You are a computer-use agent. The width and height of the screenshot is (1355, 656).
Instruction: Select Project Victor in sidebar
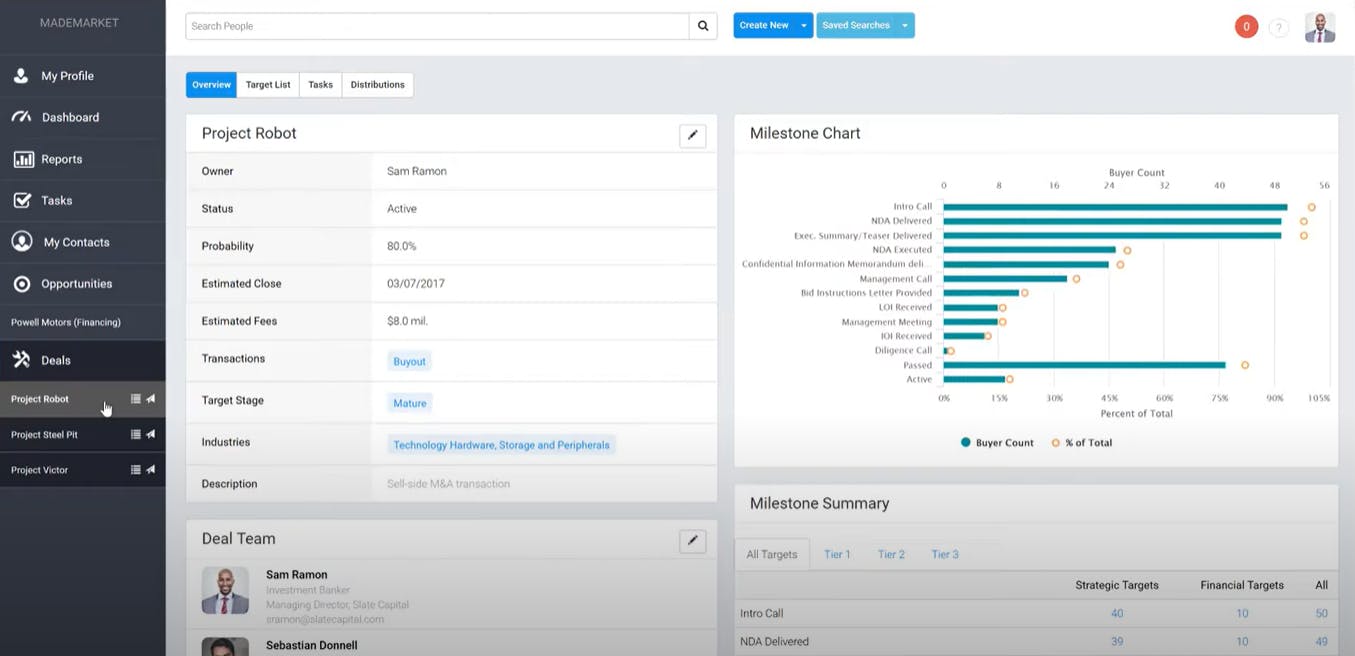point(40,470)
